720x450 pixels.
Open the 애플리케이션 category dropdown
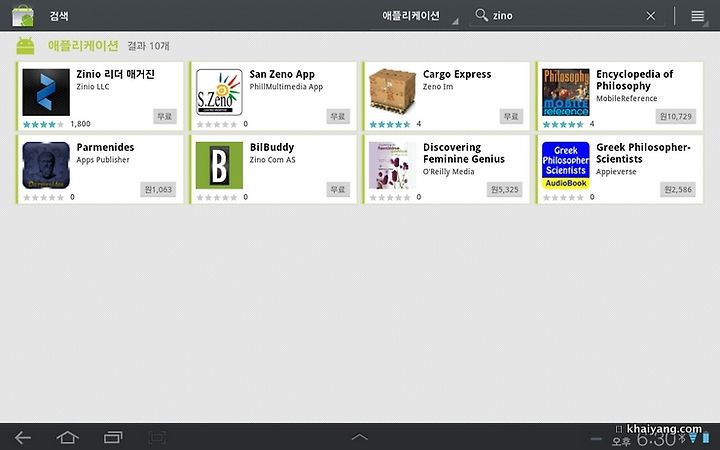tap(420, 16)
